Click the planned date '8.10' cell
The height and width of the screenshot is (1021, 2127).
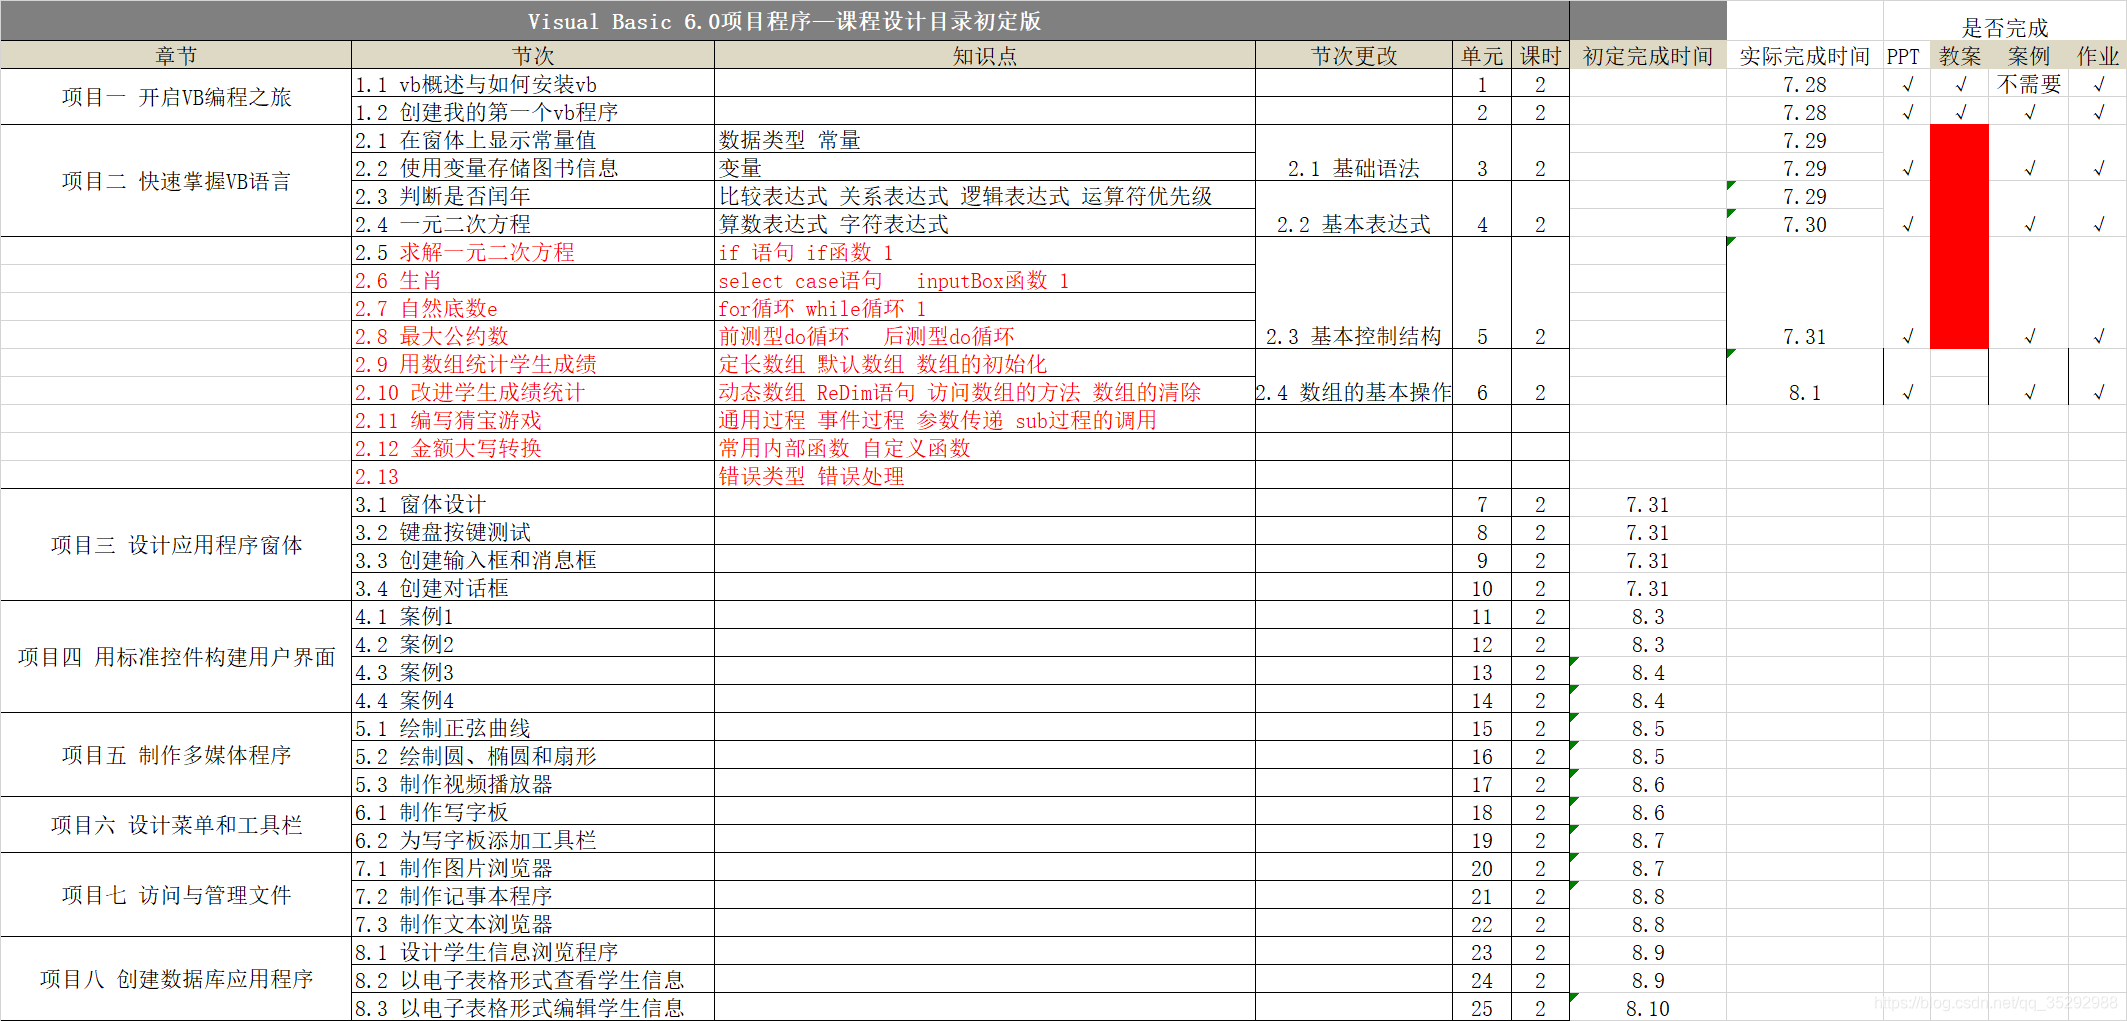pyautogui.click(x=1648, y=1008)
